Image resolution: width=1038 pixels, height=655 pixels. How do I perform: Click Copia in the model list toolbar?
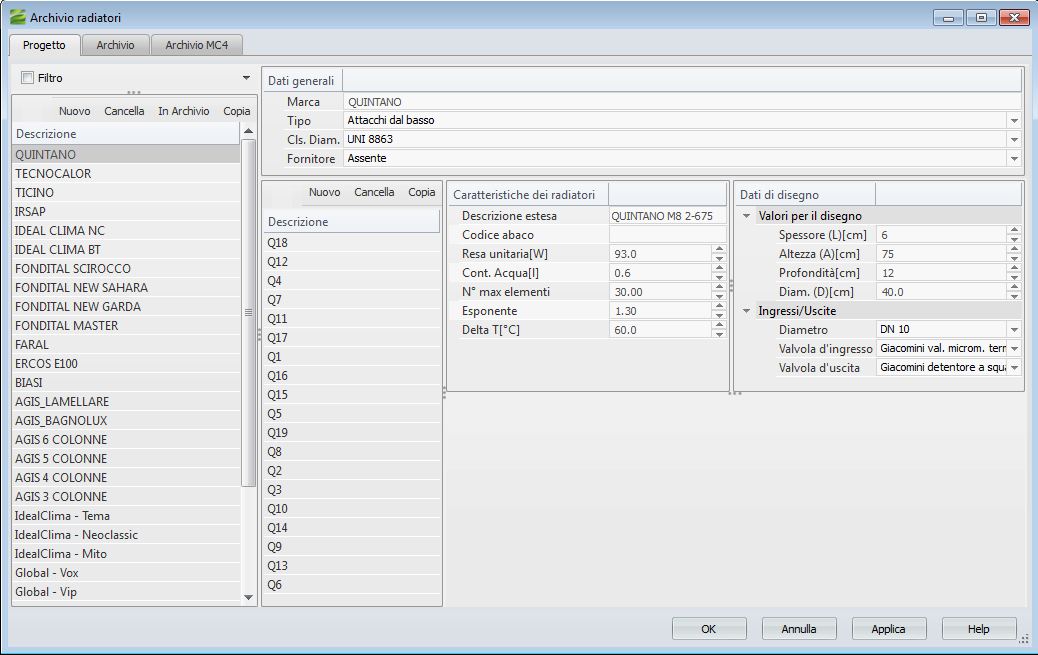click(421, 192)
